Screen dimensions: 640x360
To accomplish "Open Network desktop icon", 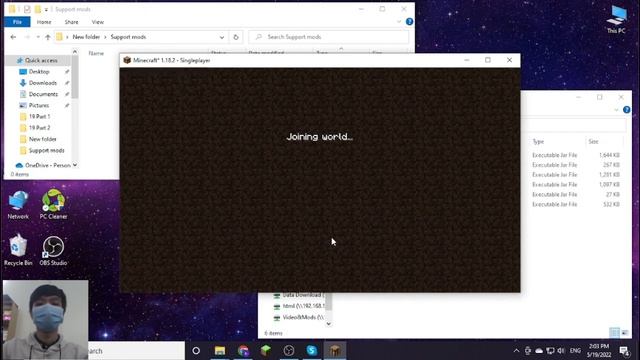I will 18,205.
